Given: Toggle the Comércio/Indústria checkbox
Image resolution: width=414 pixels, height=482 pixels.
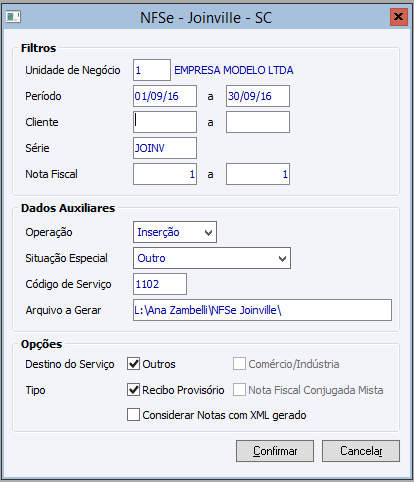Looking at the screenshot, I should pyautogui.click(x=239, y=364).
